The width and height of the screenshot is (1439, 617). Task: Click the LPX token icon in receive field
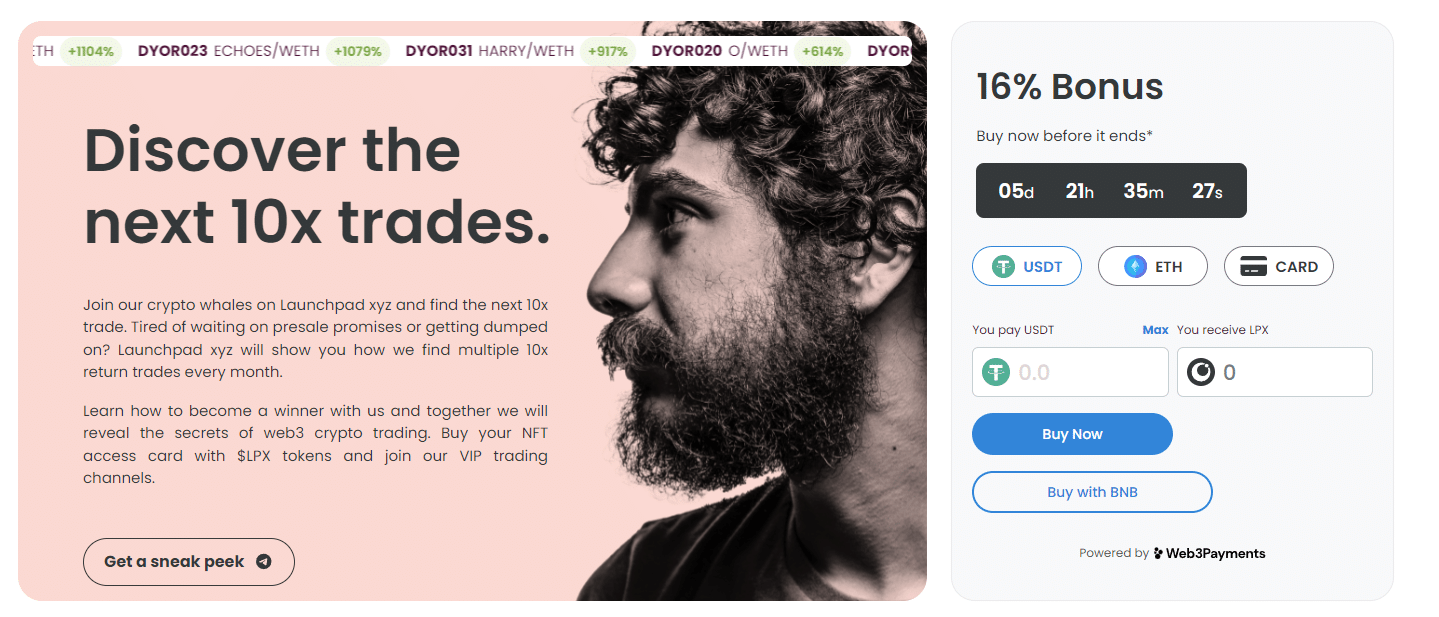(x=1200, y=373)
